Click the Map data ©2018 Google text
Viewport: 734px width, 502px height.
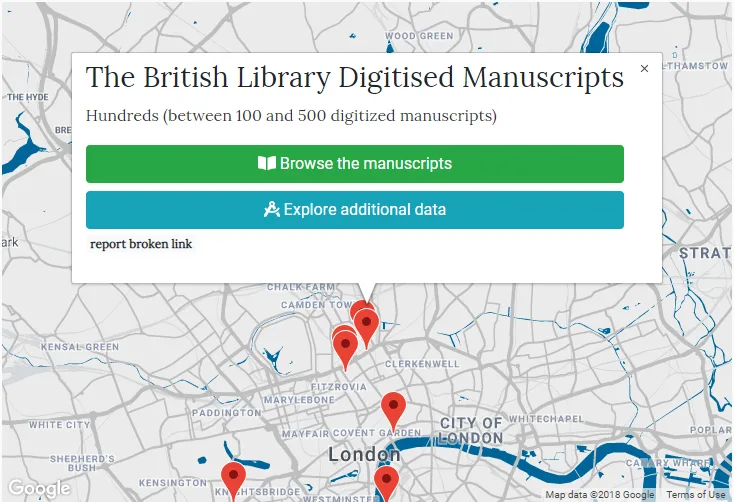(600, 495)
